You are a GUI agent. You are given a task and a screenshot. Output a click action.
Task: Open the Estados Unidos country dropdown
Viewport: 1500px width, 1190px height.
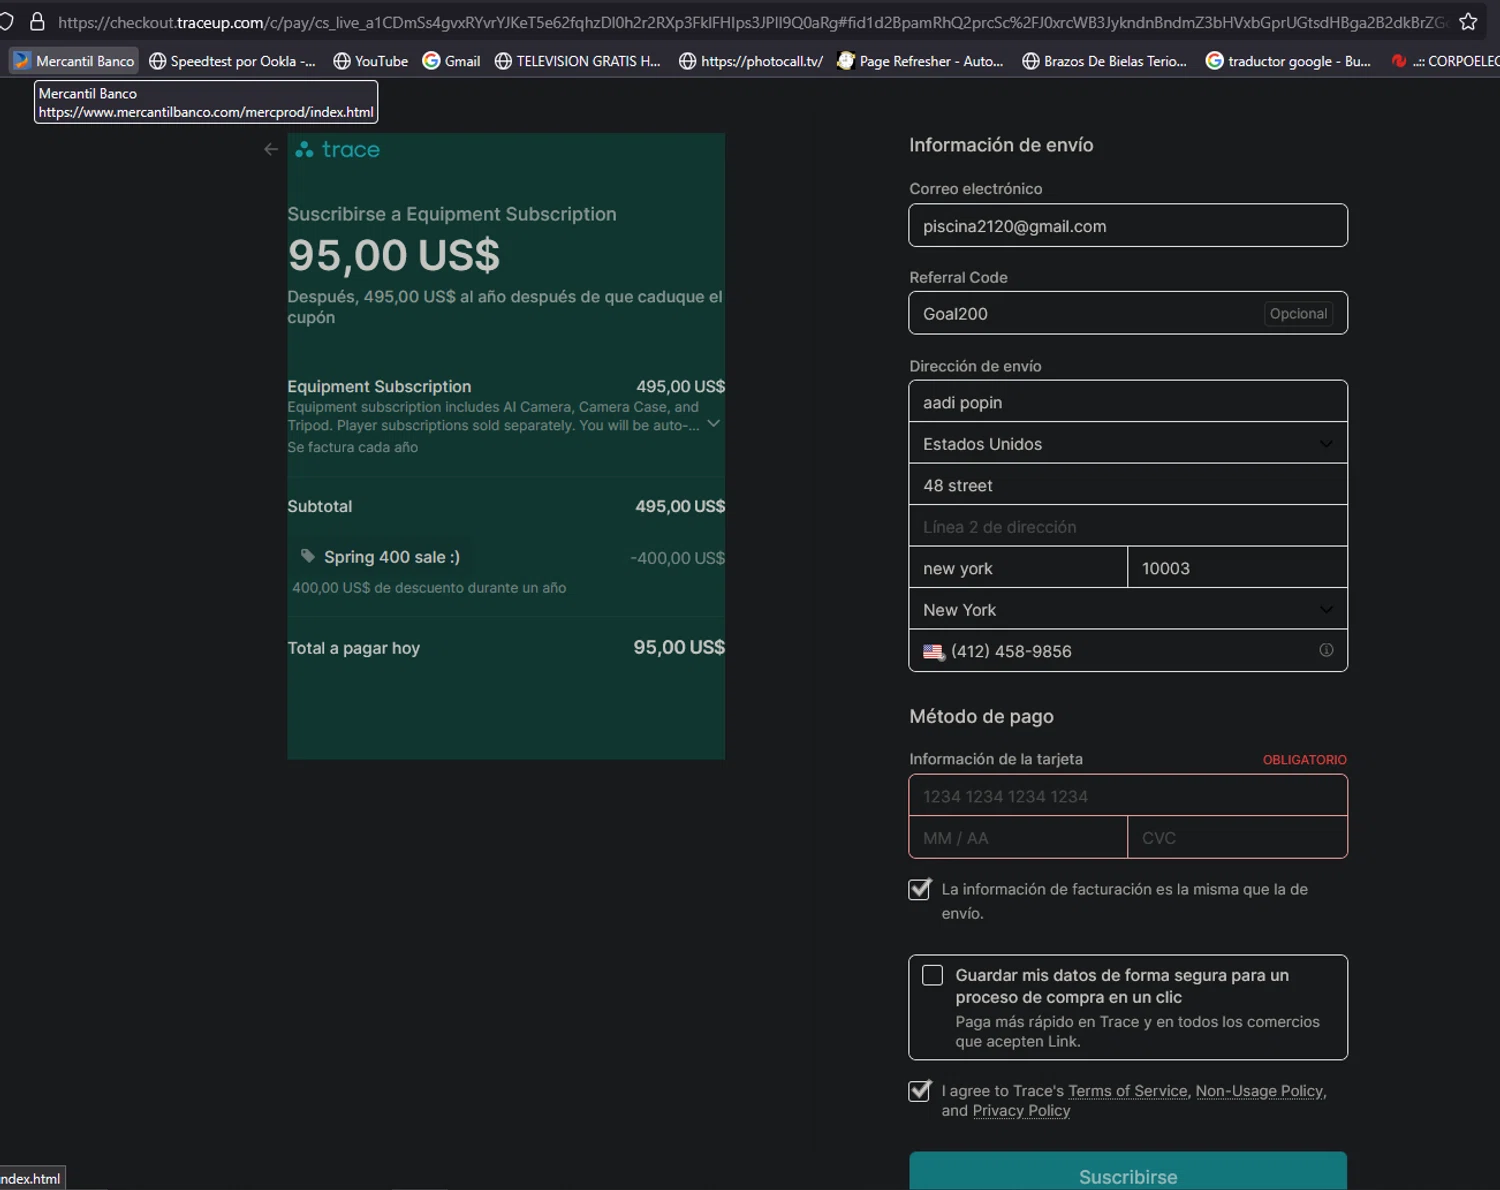pyautogui.click(x=1128, y=443)
